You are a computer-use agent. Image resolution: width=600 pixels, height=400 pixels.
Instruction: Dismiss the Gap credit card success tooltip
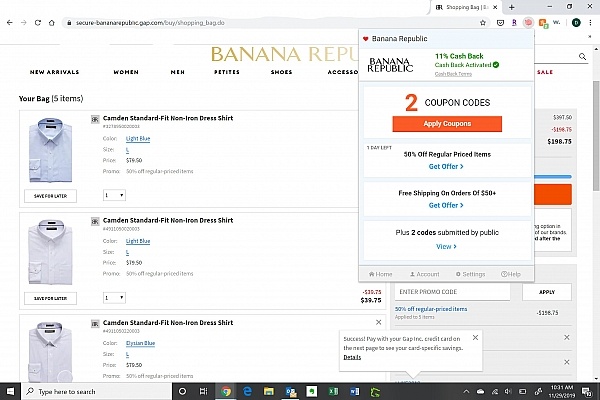point(475,339)
